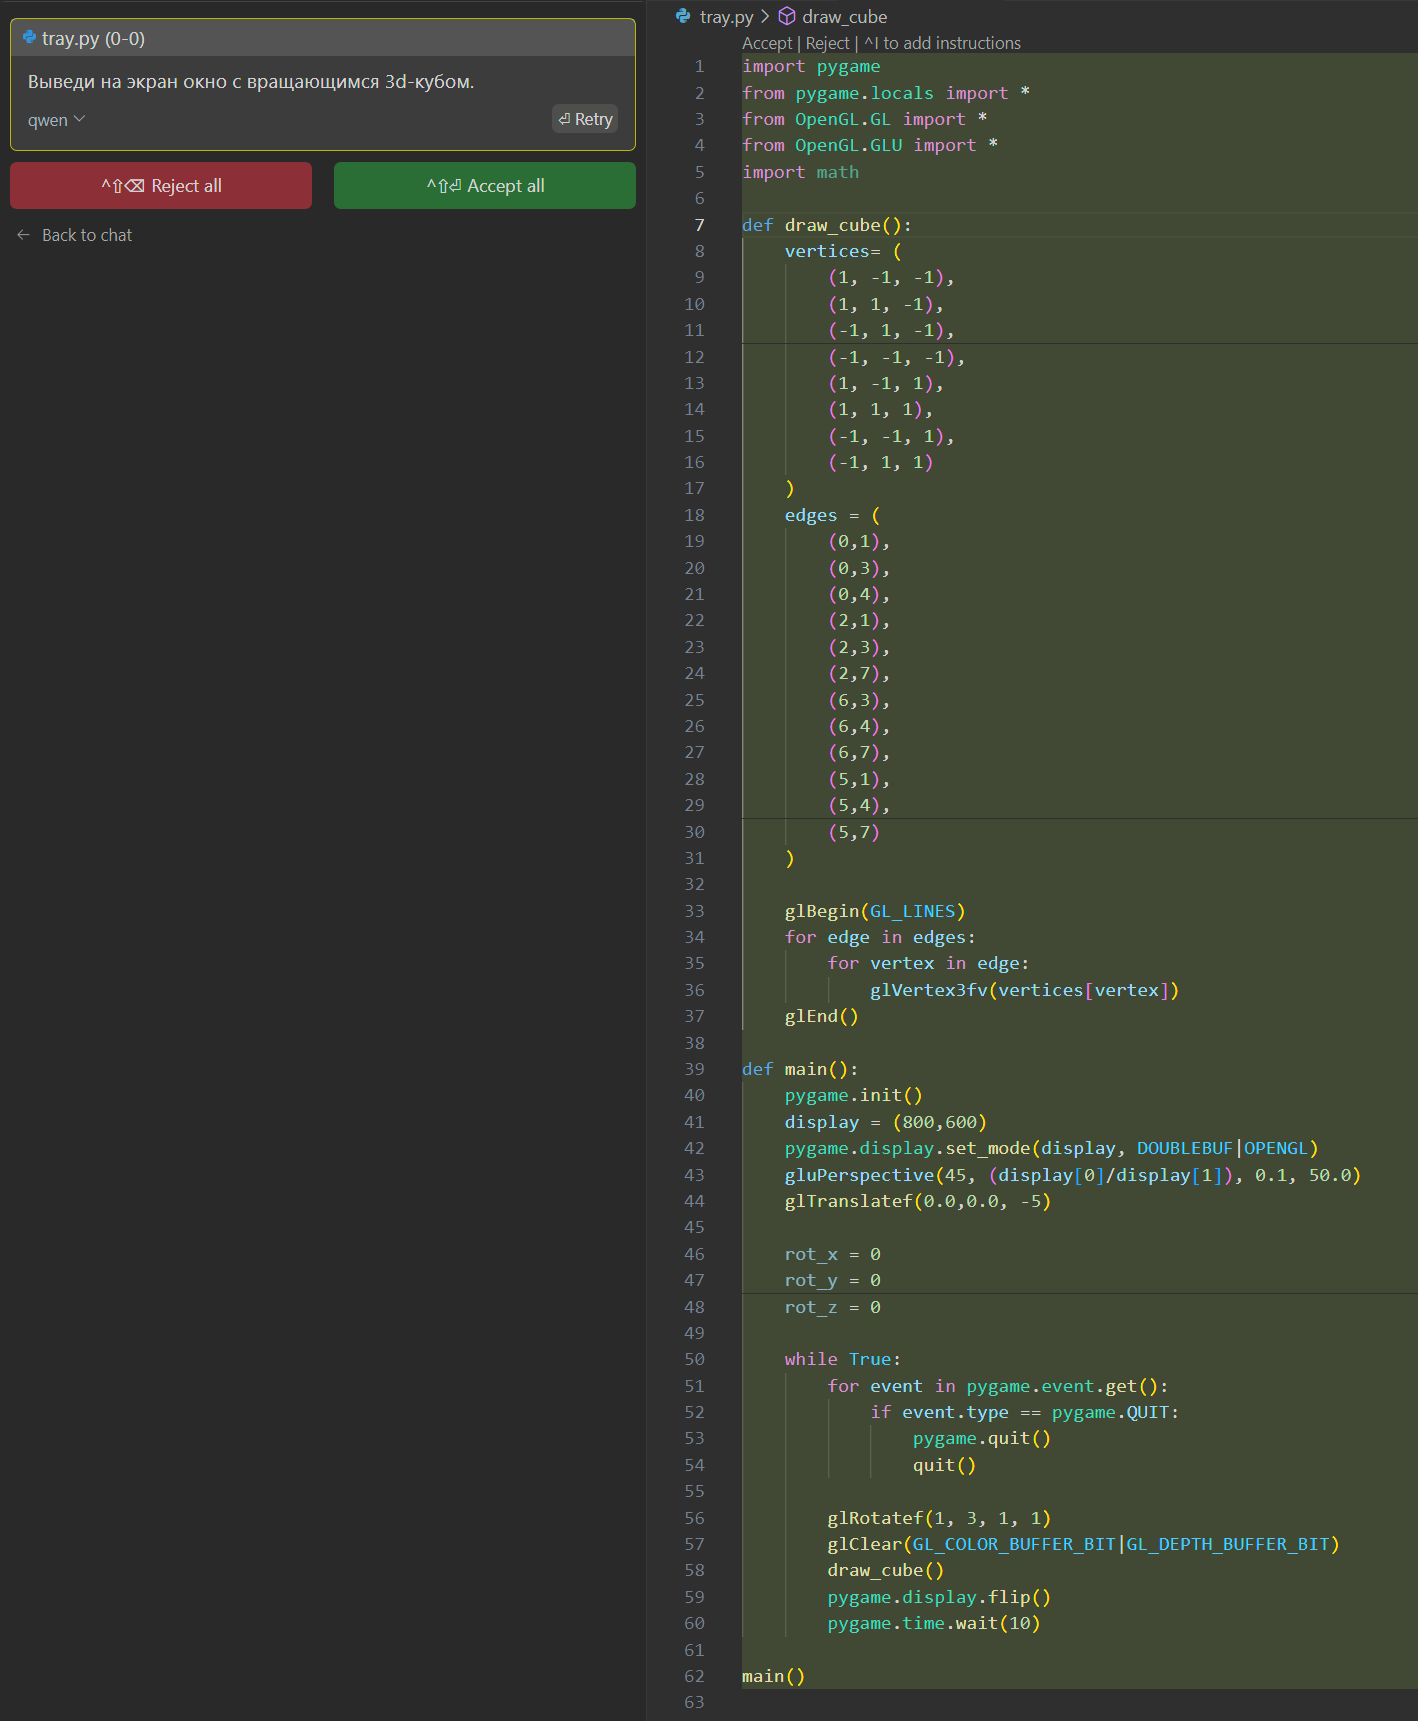The image size is (1418, 1721).
Task: Click the 'rot_x = 0' line
Action: (x=832, y=1254)
